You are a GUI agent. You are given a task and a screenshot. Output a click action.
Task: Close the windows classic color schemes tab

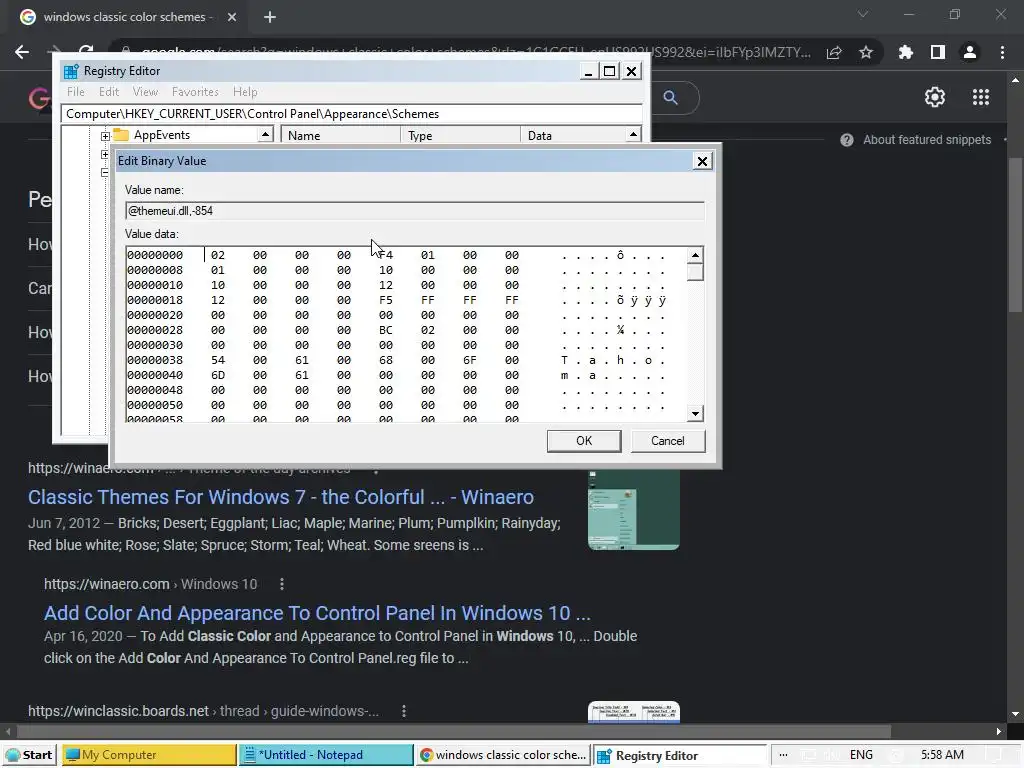coord(232,18)
